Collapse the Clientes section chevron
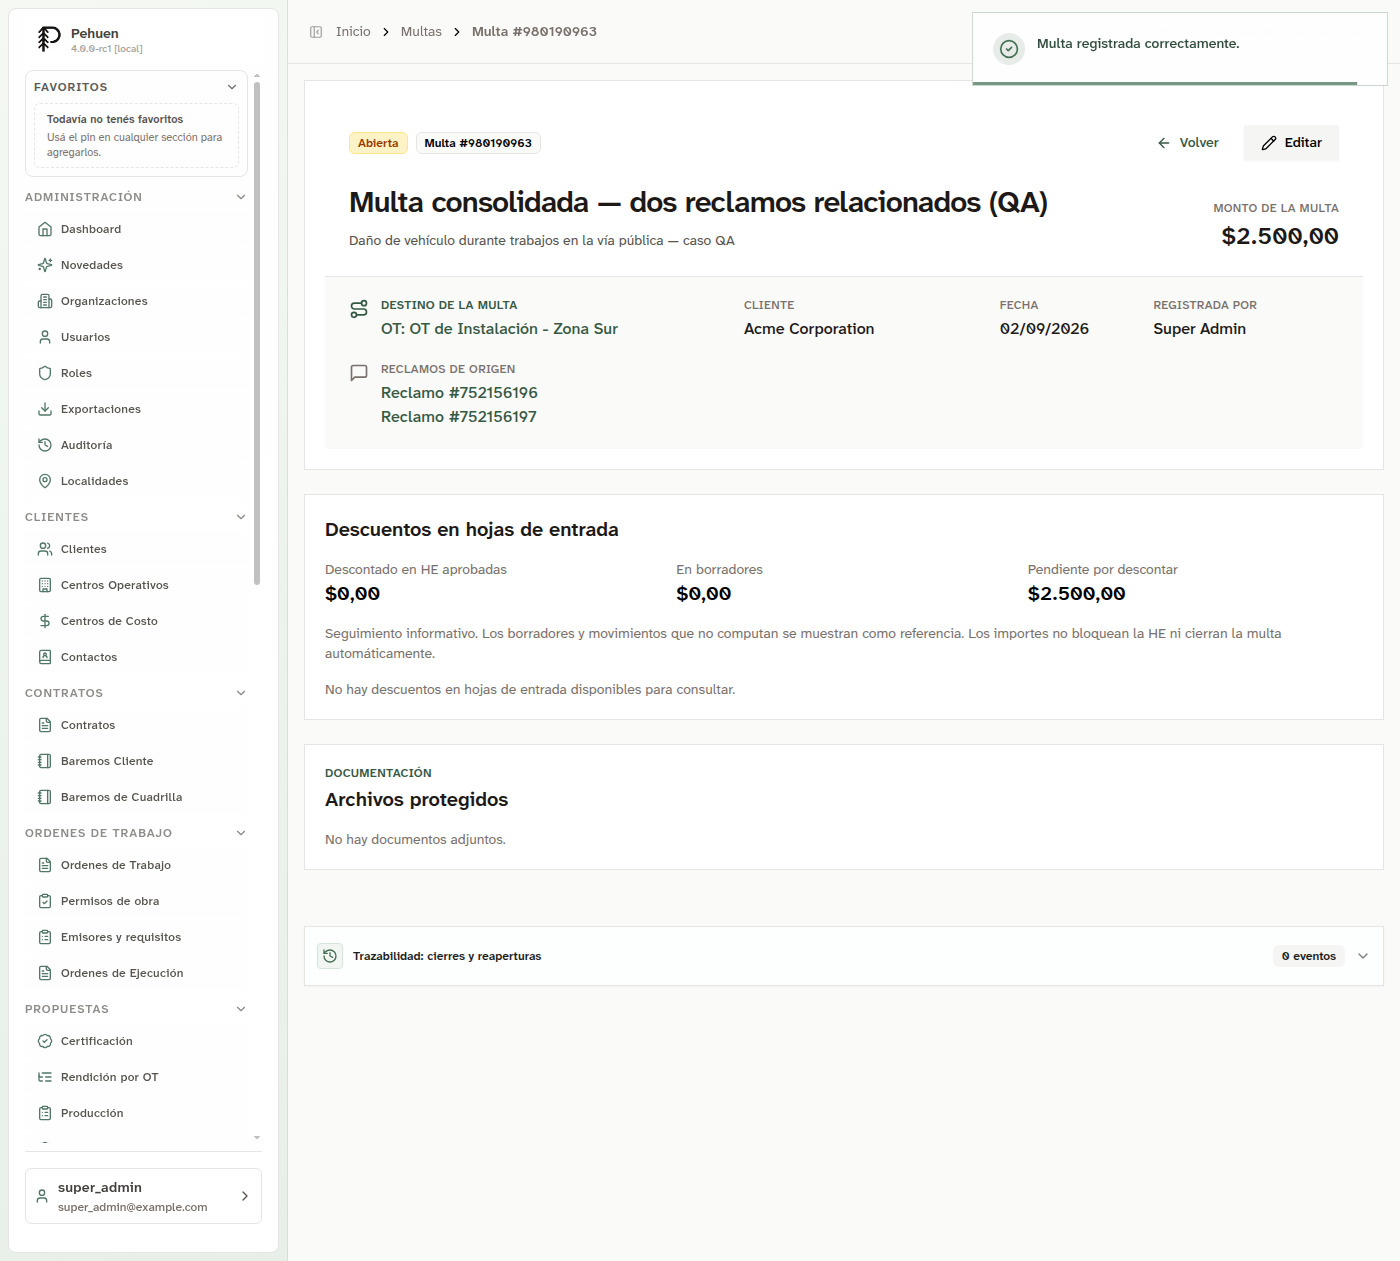1400x1261 pixels. (241, 517)
